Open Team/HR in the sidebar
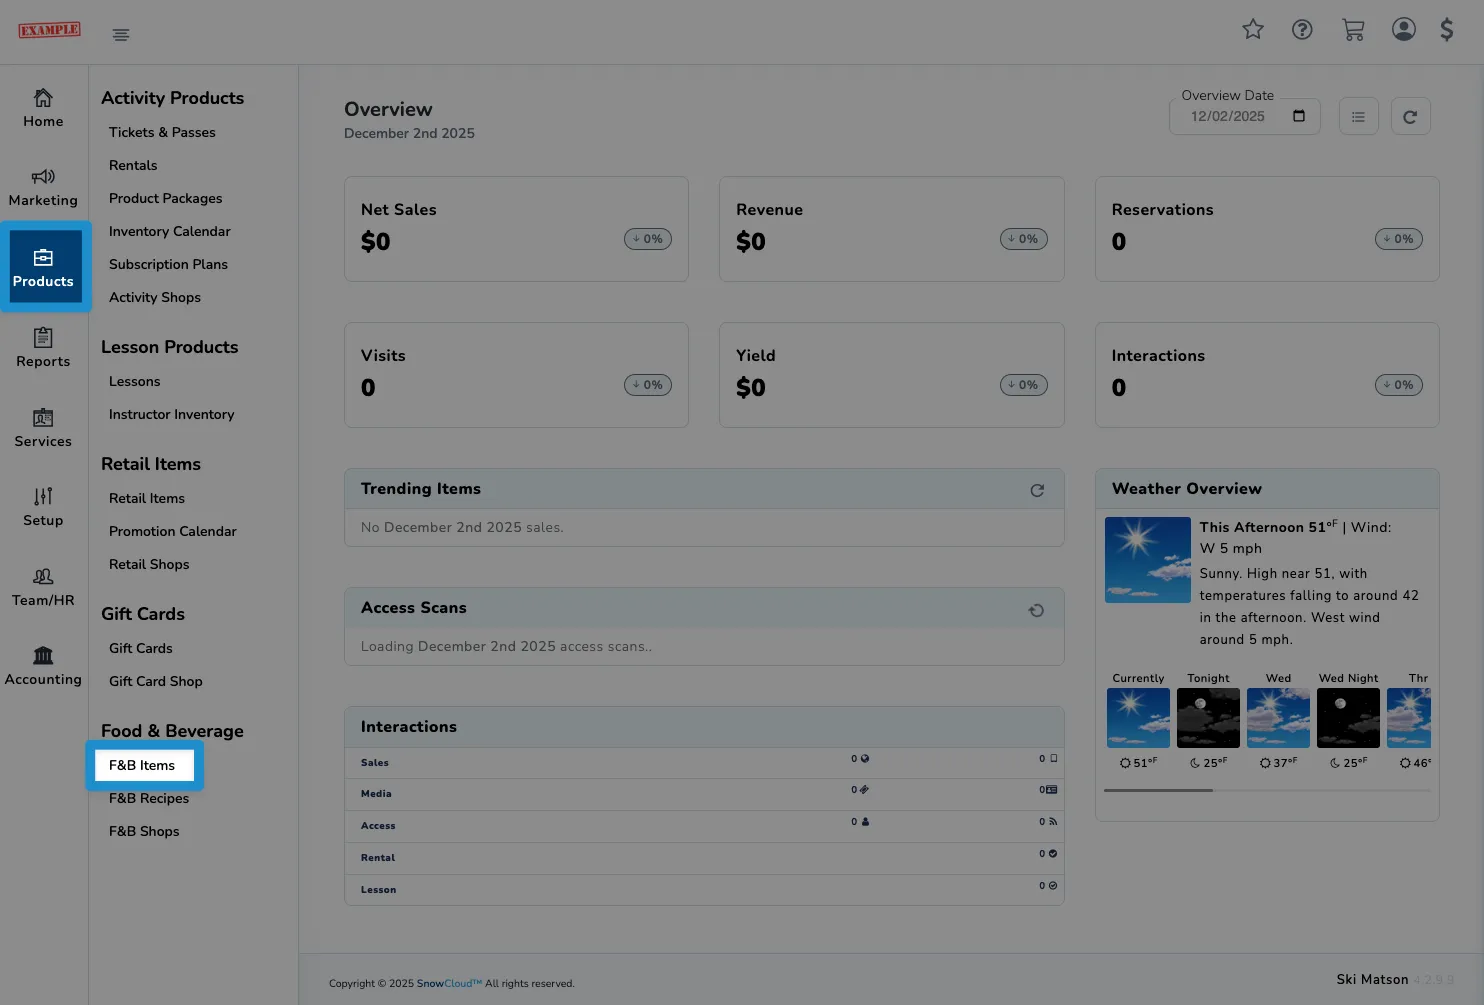Viewport: 1484px width, 1005px height. [43, 587]
